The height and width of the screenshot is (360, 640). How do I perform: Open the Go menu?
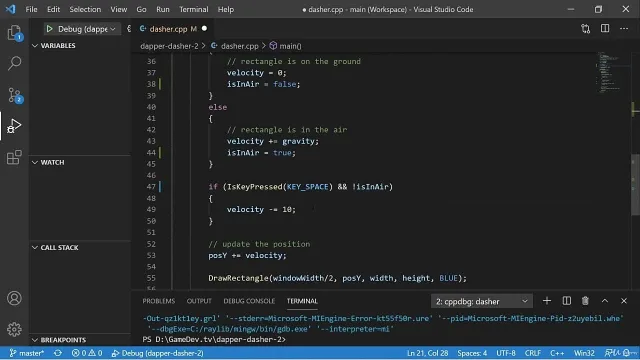141,9
